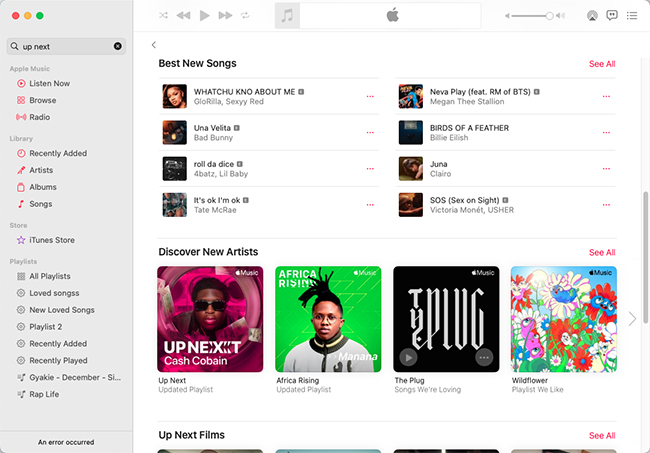The height and width of the screenshot is (453, 650).
Task: Open the account profile icon
Action: tap(592, 16)
